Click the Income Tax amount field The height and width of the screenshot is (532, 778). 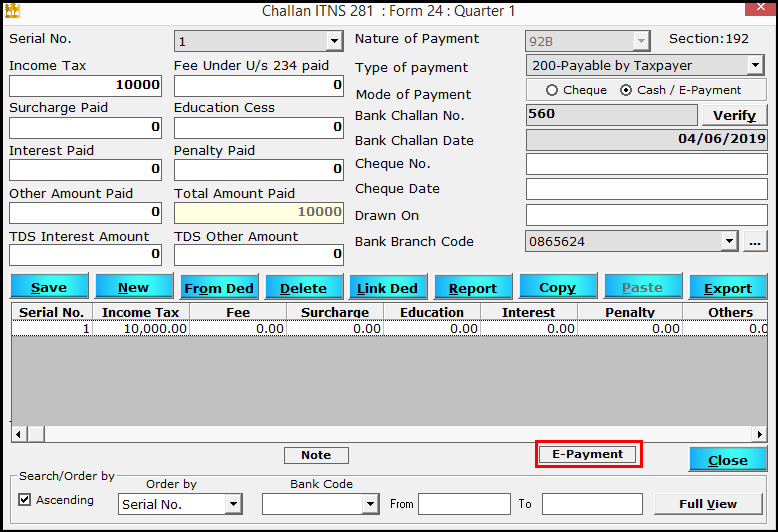(x=85, y=85)
